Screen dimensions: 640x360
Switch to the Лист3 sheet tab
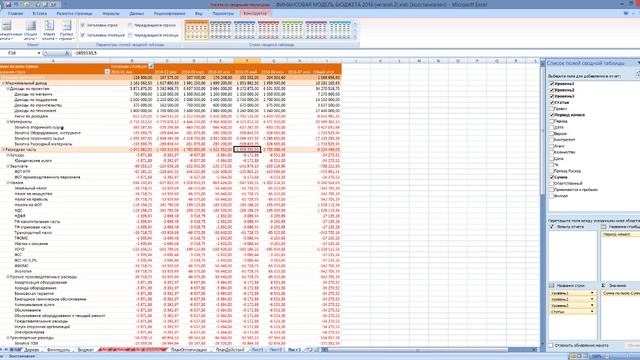tap(294, 350)
